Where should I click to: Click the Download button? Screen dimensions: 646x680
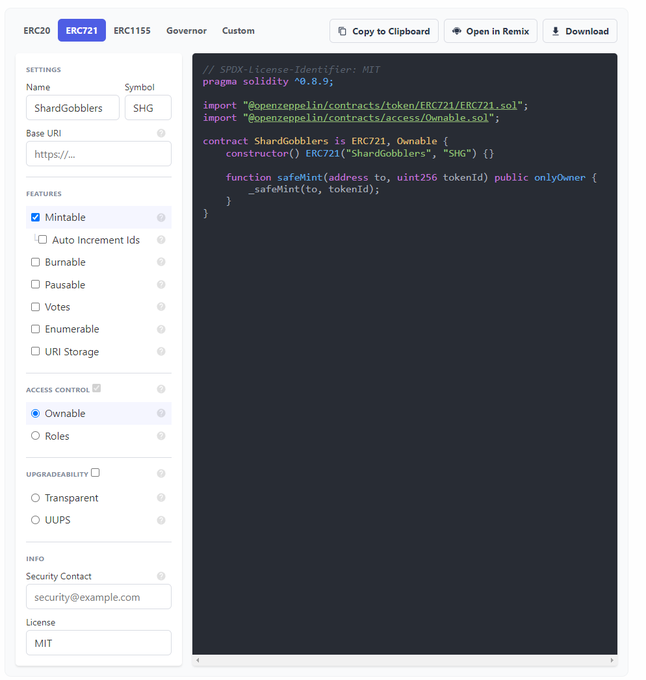580,31
